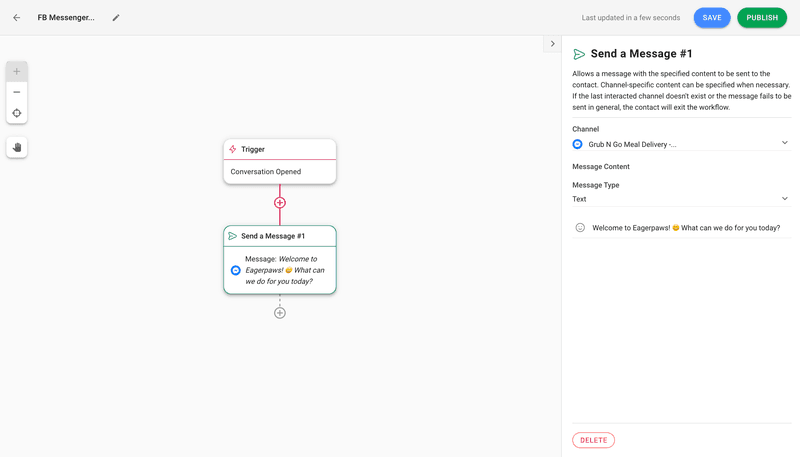The image size is (800, 457).
Task: Open the emoji picker in message field
Action: click(x=580, y=228)
